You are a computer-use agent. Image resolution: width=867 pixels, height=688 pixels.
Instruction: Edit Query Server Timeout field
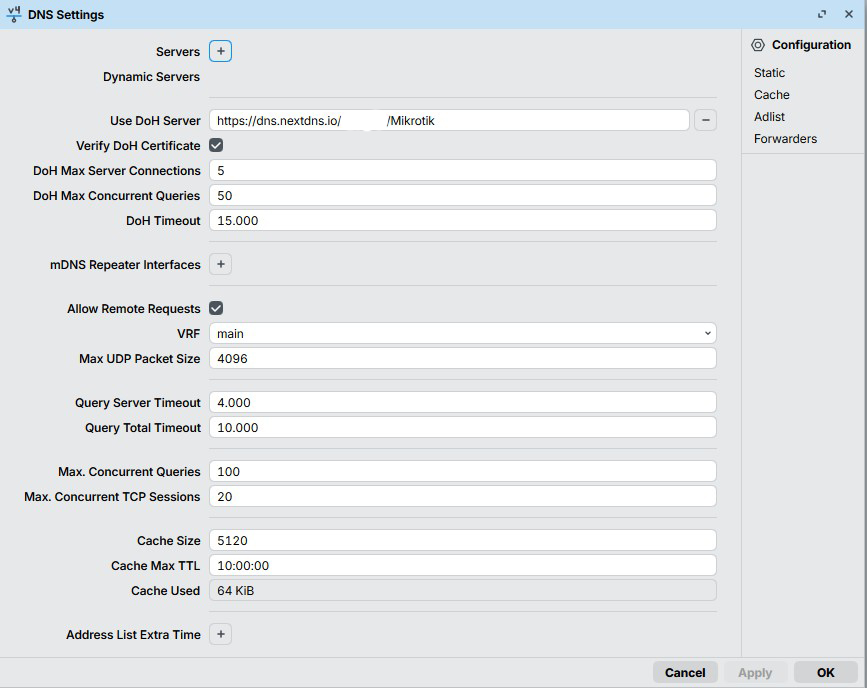coord(463,403)
